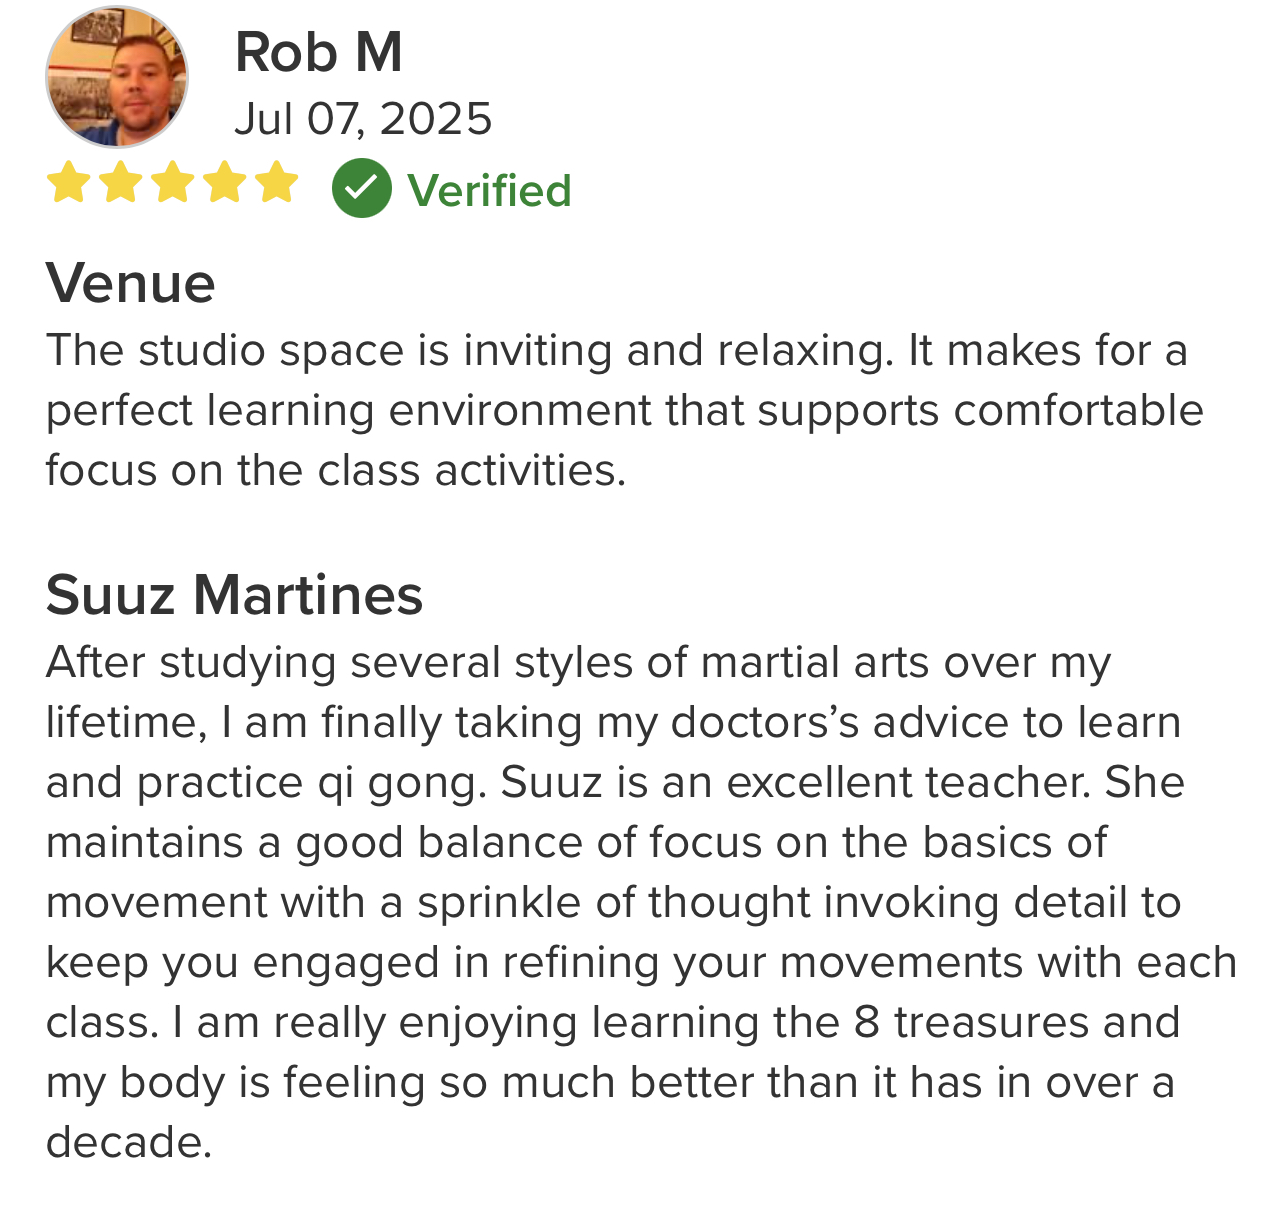
Task: Click the review date Jul 07, 2025
Action: 363,119
